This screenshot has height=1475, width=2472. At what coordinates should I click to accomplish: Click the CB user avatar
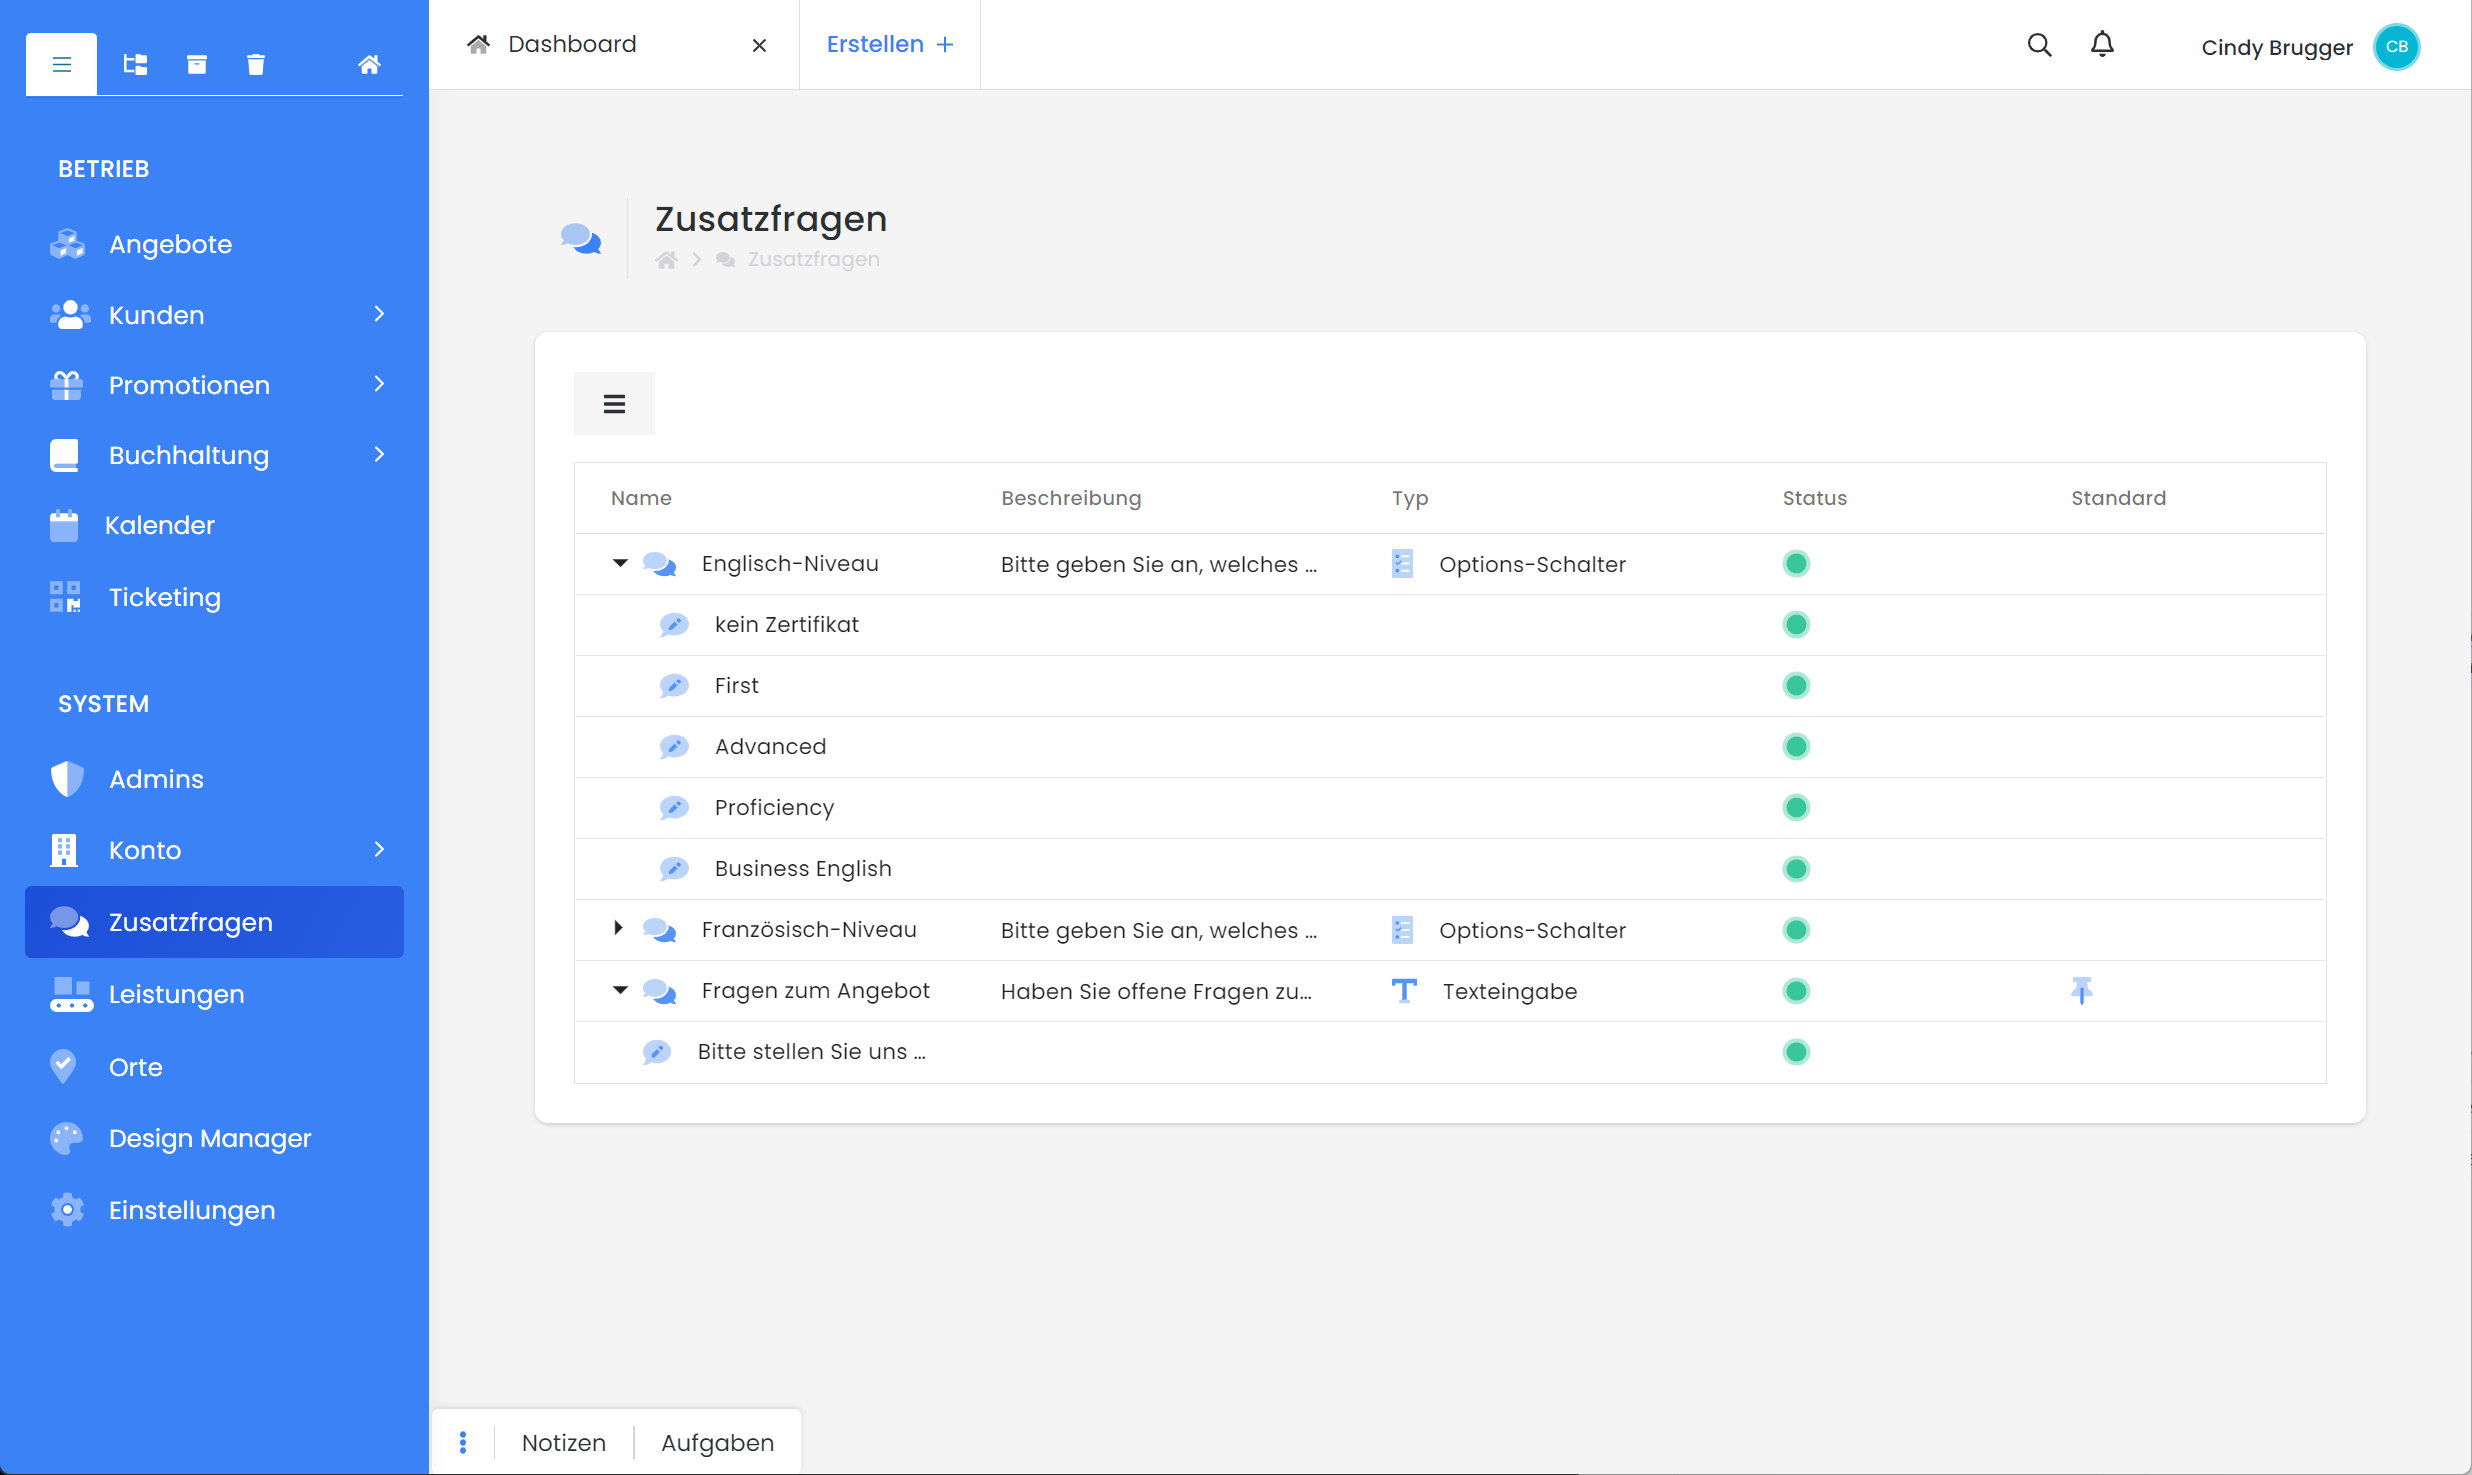pyautogui.click(x=2396, y=47)
